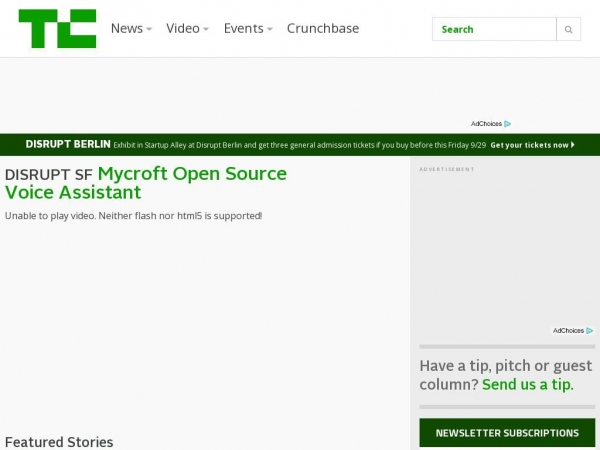Click the Disrupt SF label
The height and width of the screenshot is (450, 600).
[x=49, y=175]
